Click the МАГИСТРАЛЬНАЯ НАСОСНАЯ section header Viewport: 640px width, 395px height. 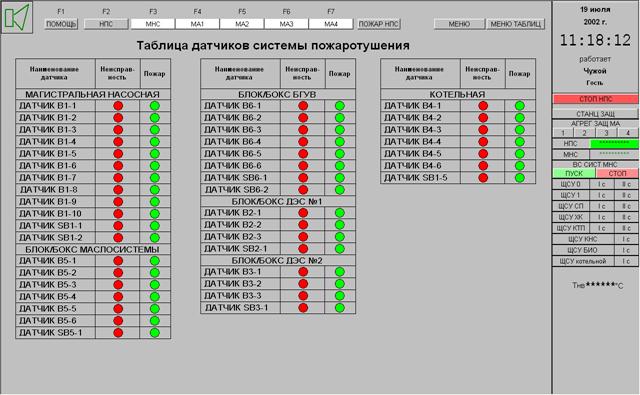coord(93,94)
